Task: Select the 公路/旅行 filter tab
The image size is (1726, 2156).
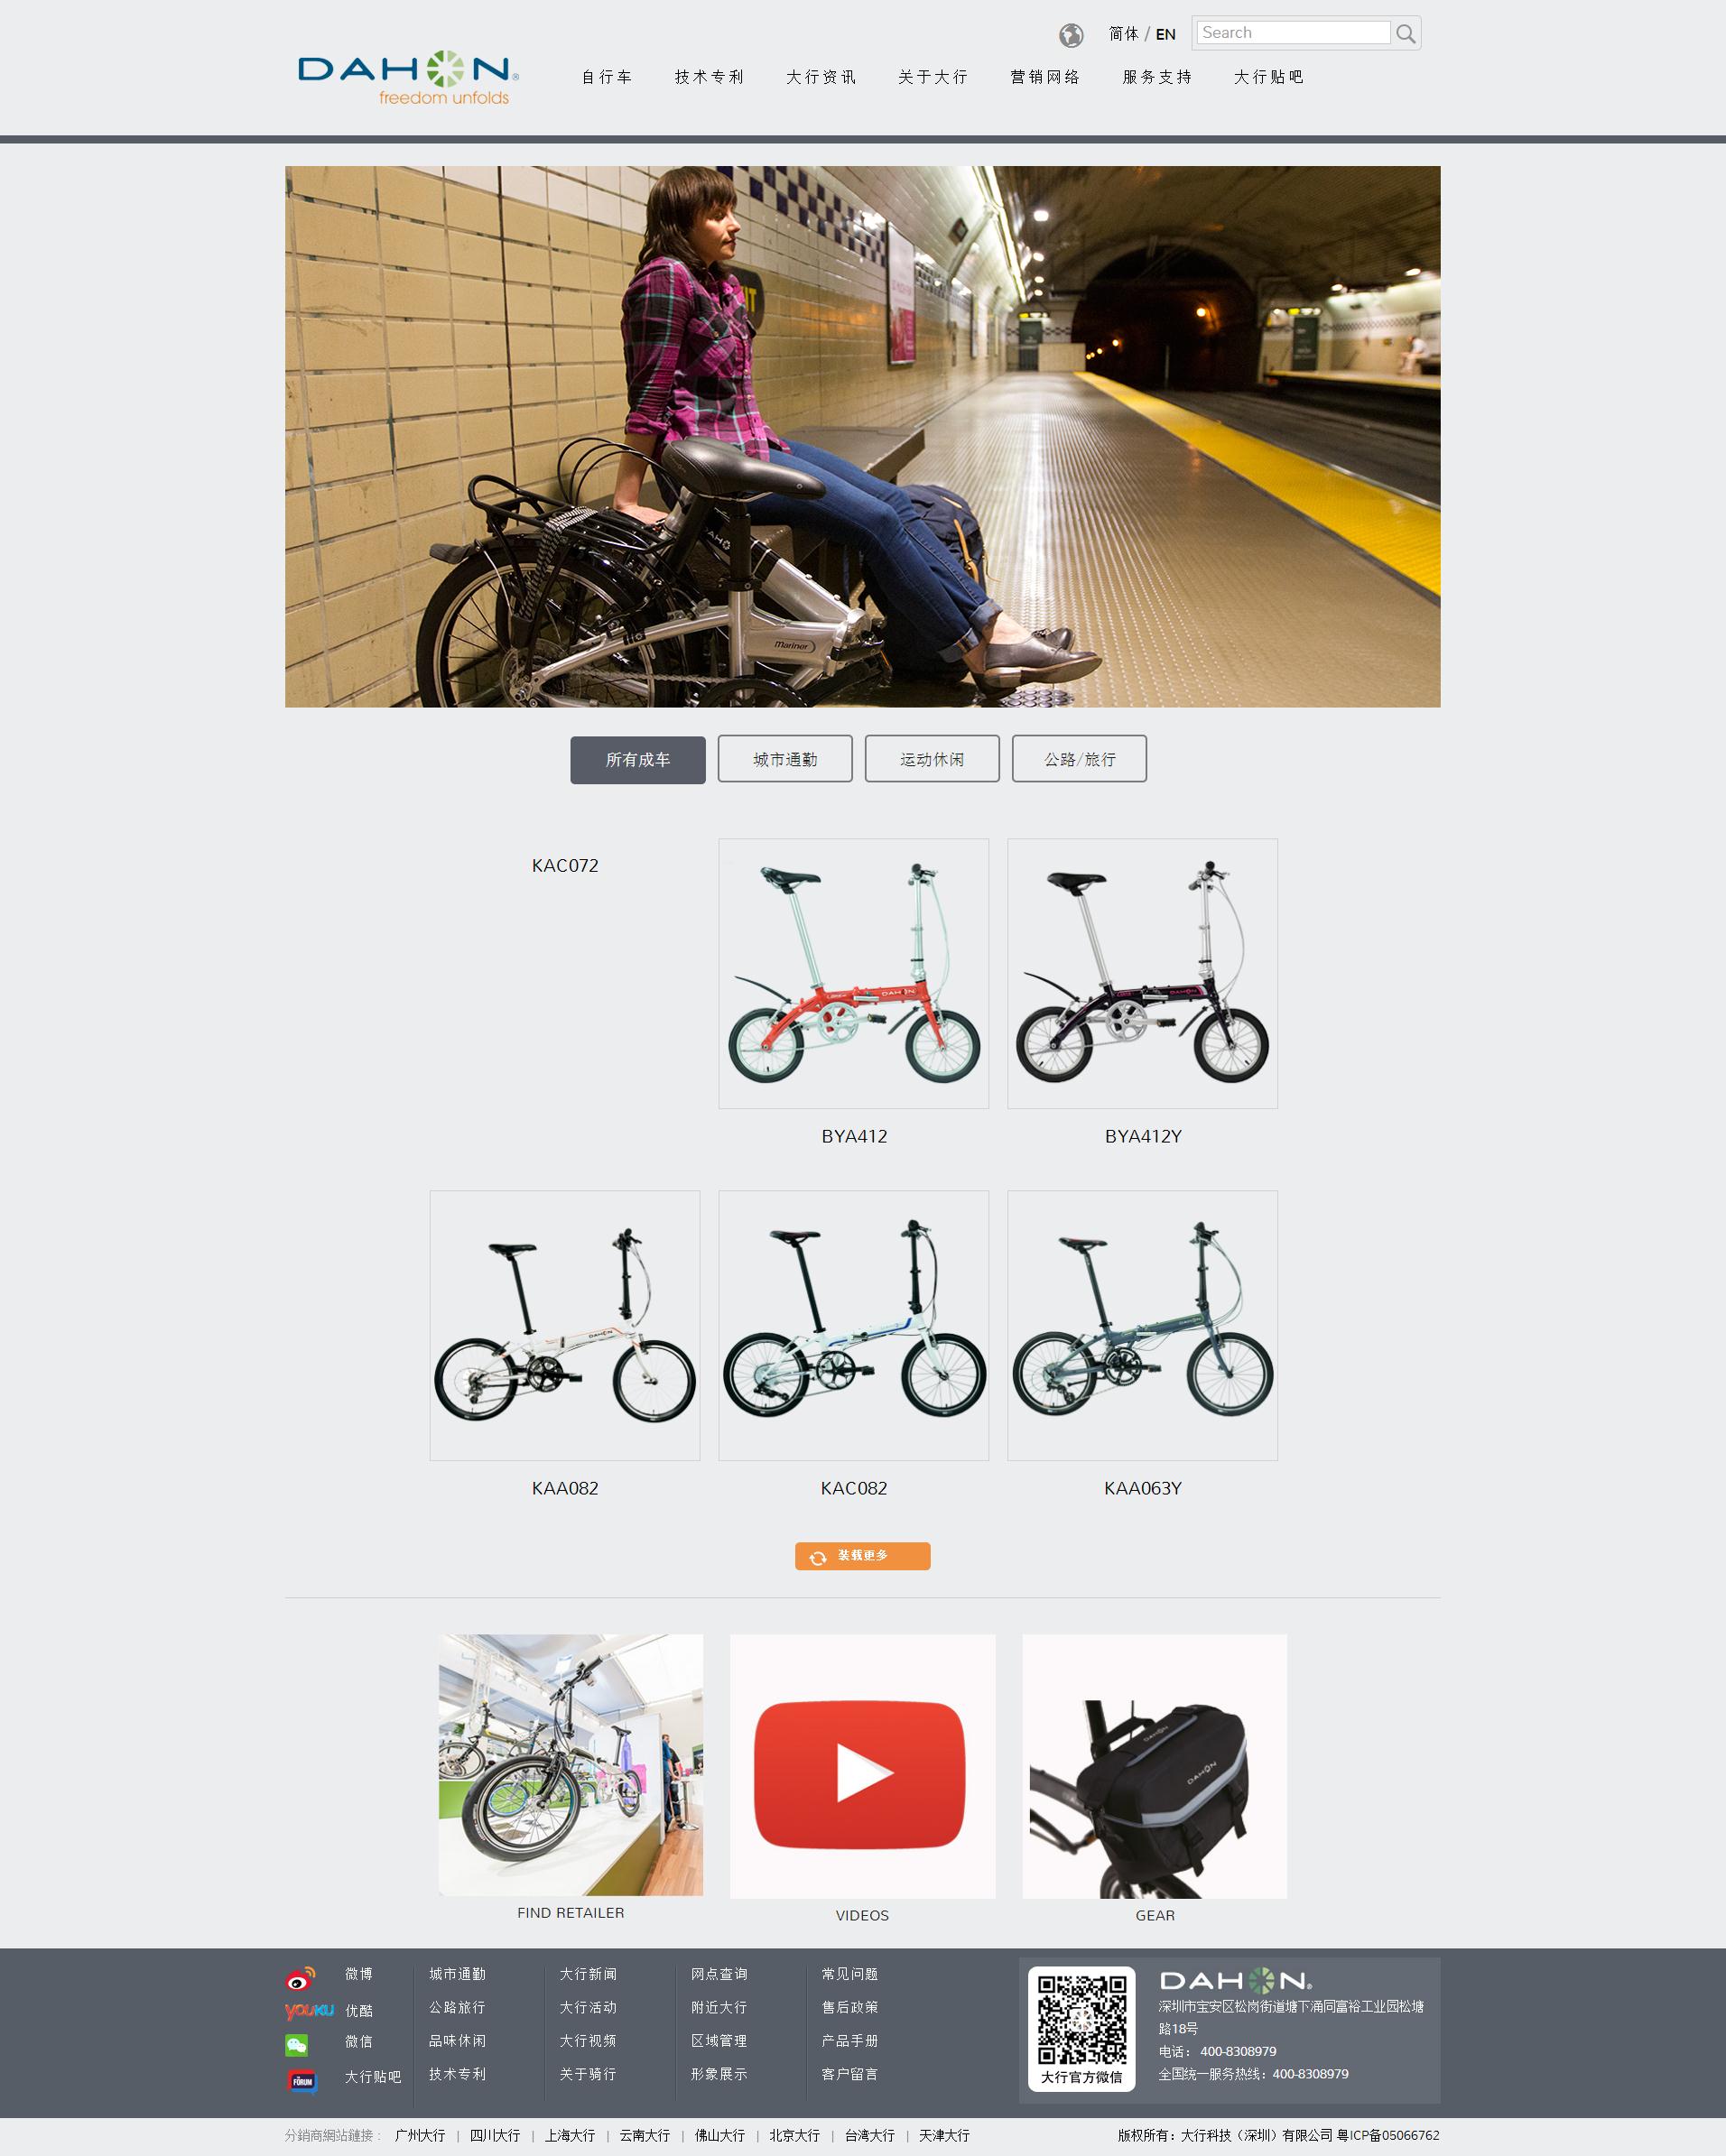Action: tap(1080, 759)
